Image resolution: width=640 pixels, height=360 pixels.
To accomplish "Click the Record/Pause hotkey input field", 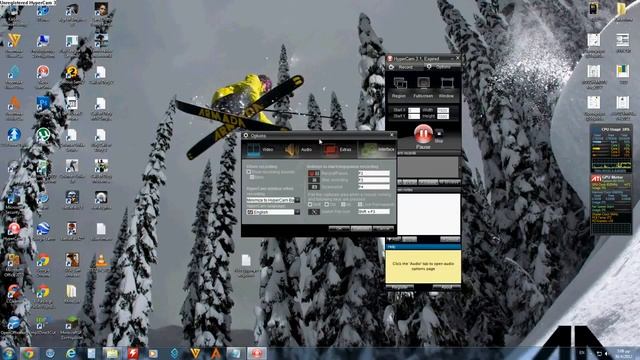I will click(374, 173).
